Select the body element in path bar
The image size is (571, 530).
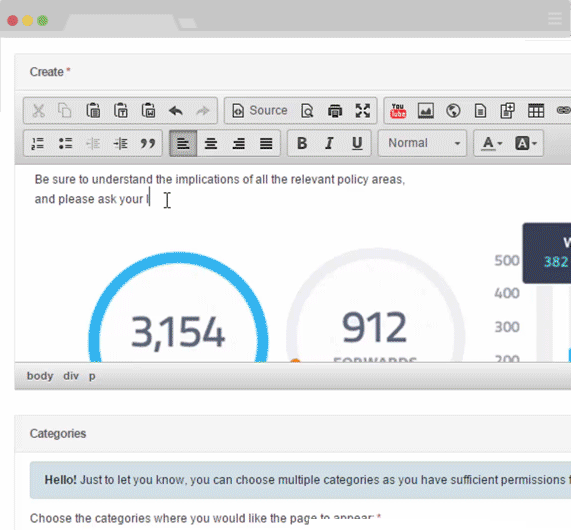[x=40, y=376]
